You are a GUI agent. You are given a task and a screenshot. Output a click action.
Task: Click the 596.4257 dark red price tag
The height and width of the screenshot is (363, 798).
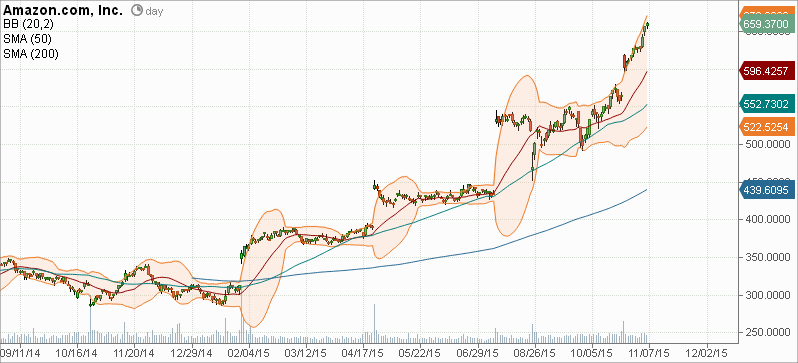pos(766,71)
